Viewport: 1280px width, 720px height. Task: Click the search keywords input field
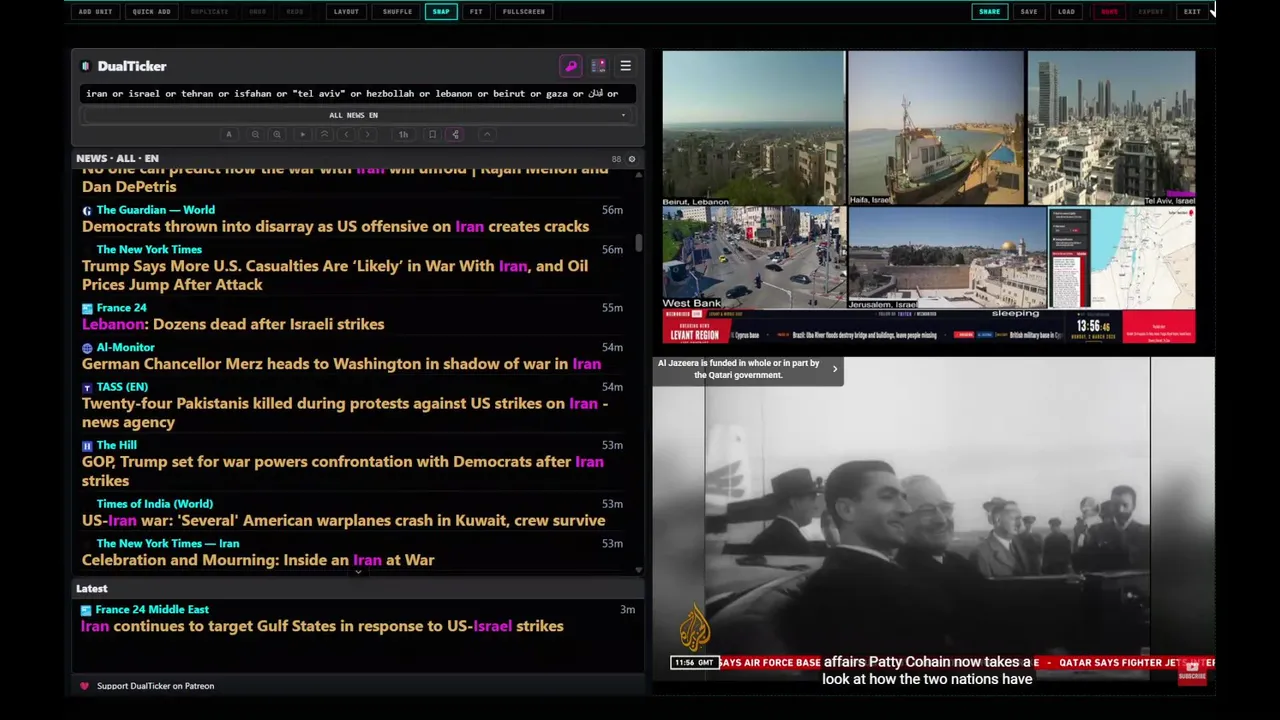(357, 93)
